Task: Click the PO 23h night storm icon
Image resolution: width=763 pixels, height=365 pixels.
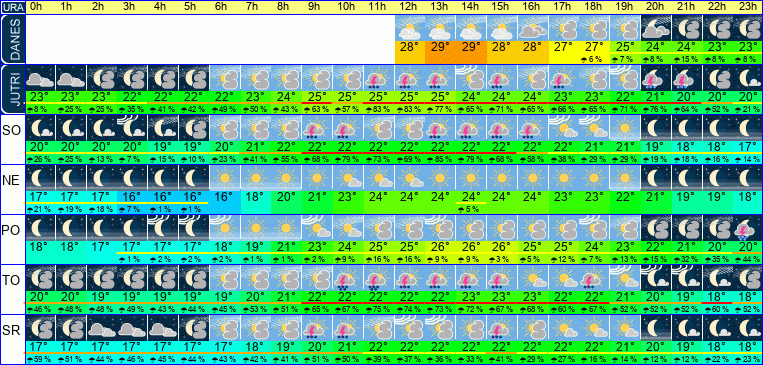Action: coord(747,228)
